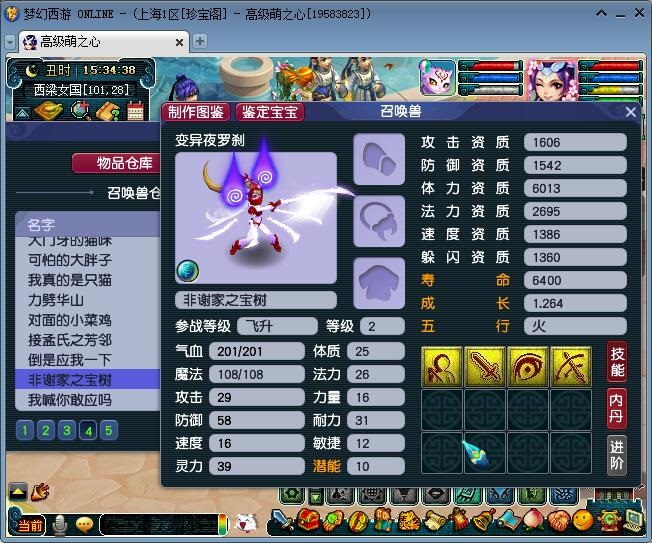This screenshot has height=543, width=652.
Task: Click the 制作图鉴 button
Action: coord(196,112)
